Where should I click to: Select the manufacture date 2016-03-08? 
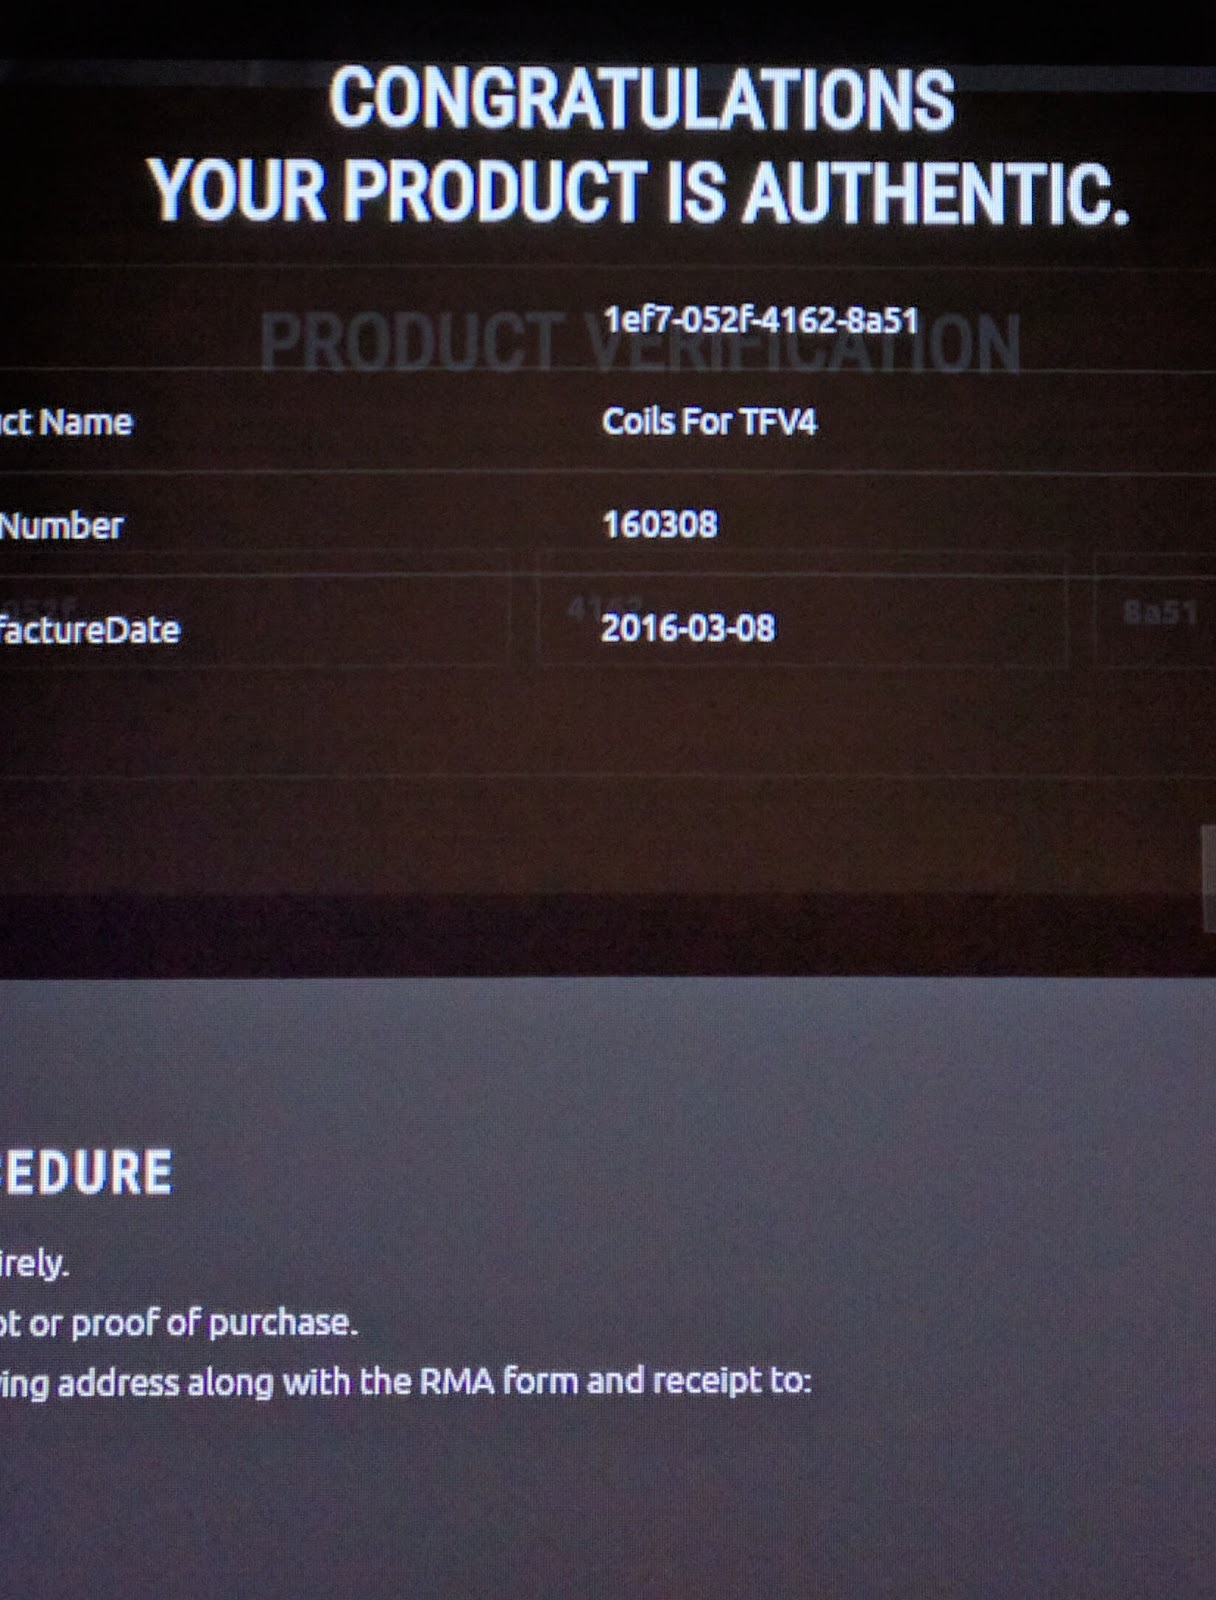(x=687, y=628)
